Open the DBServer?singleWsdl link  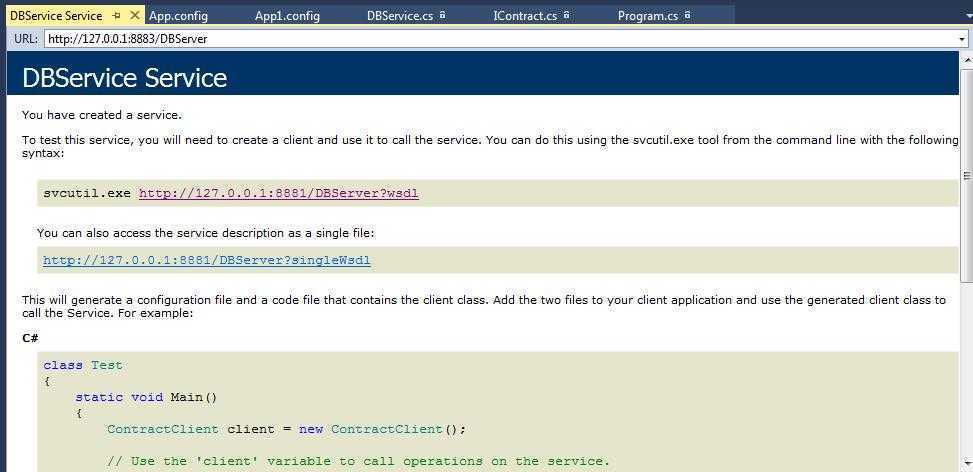[207, 260]
